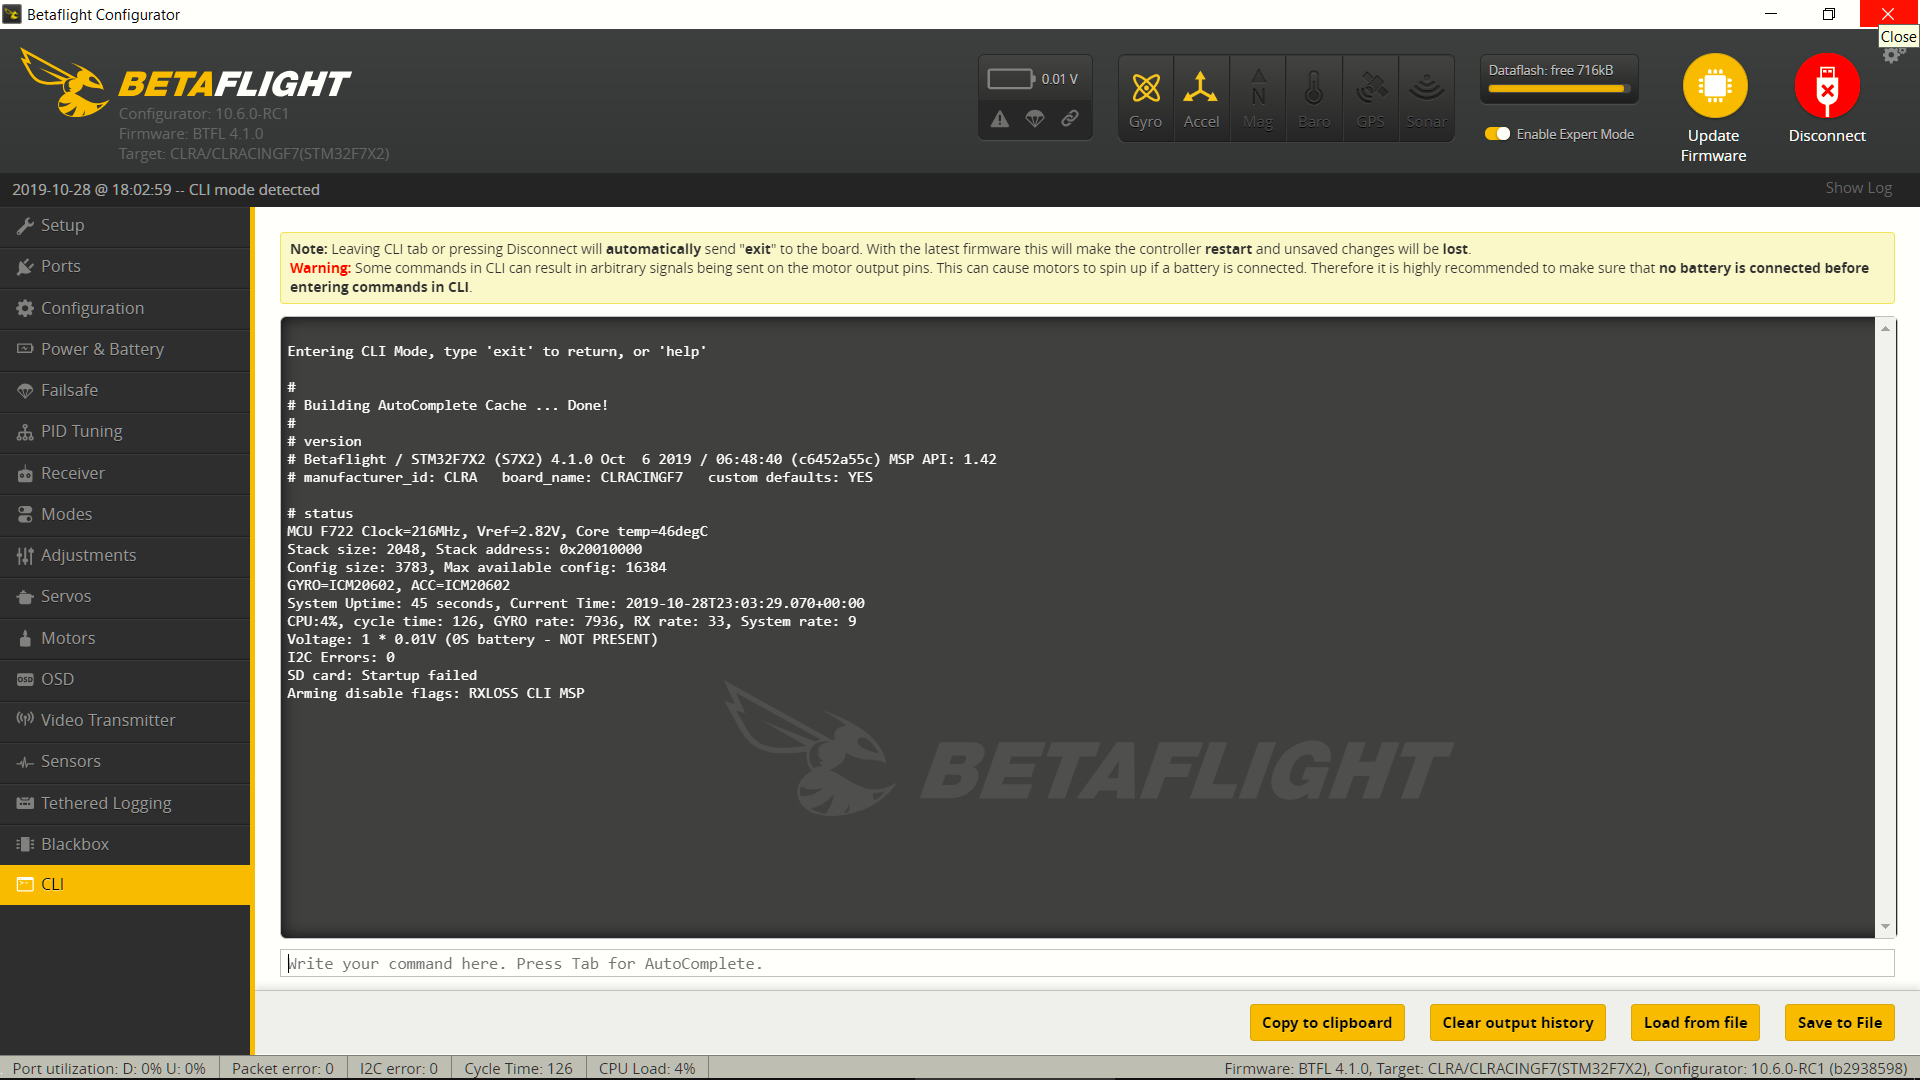The image size is (1920, 1080).
Task: Click the link status icon near battery
Action: pos(1070,119)
